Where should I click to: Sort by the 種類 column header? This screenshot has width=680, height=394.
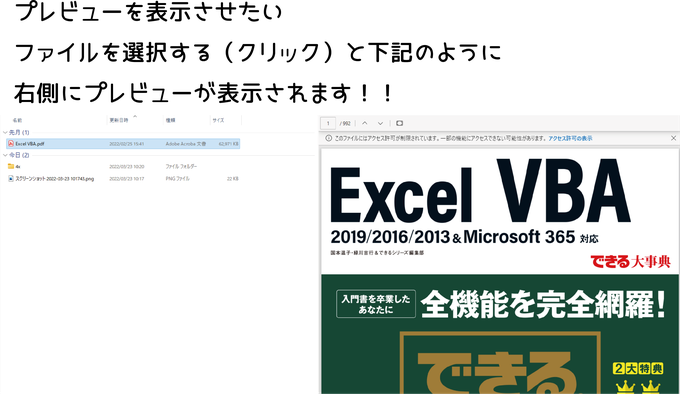coord(170,120)
